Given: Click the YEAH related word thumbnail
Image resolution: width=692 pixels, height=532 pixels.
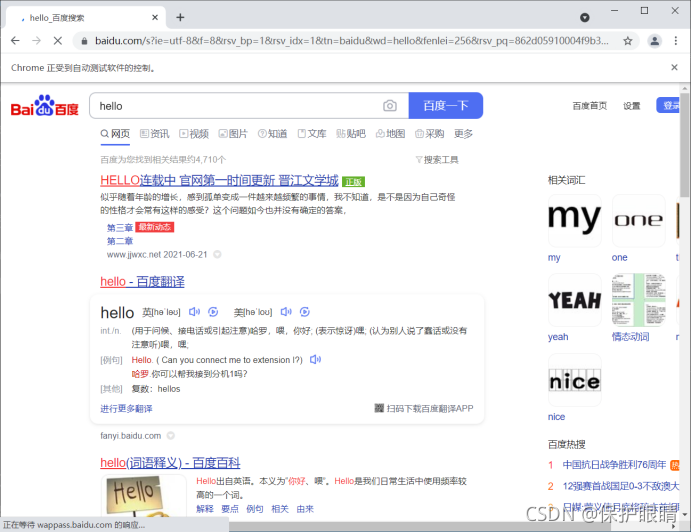Looking at the screenshot, I should [x=575, y=300].
